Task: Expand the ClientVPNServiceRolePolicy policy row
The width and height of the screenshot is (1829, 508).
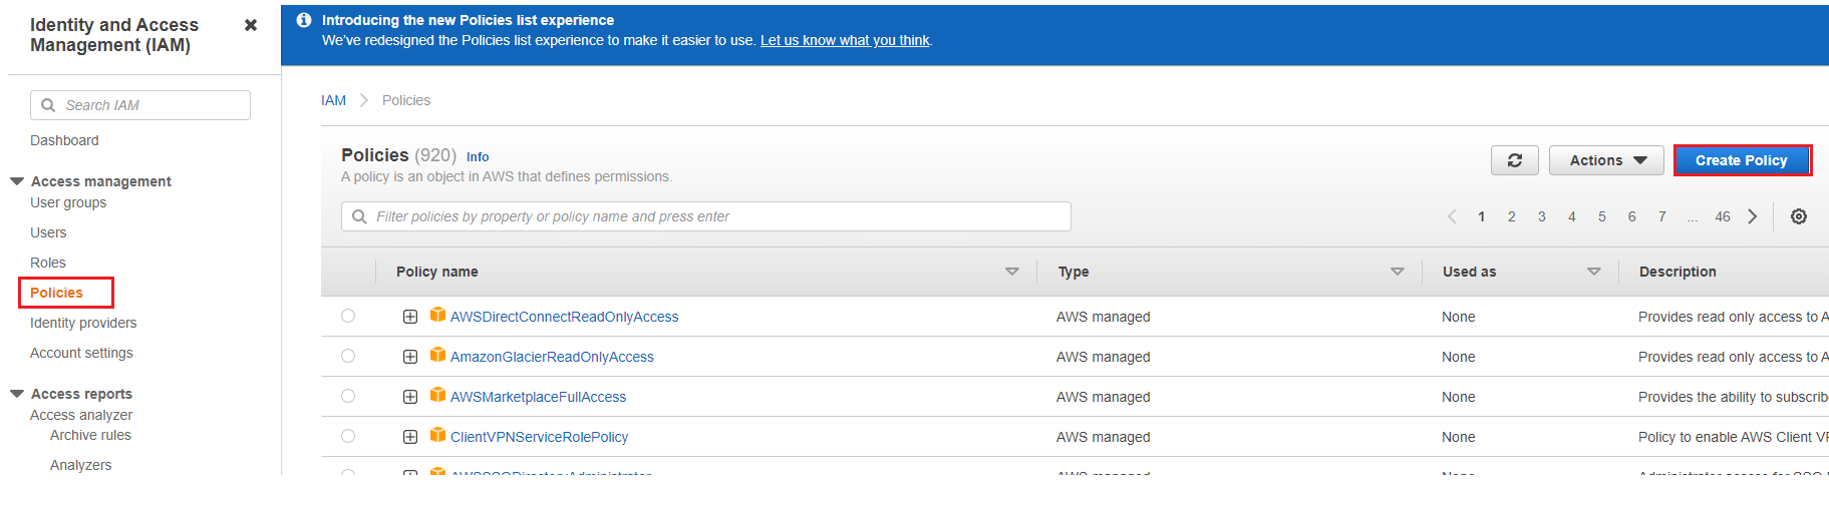Action: (410, 437)
